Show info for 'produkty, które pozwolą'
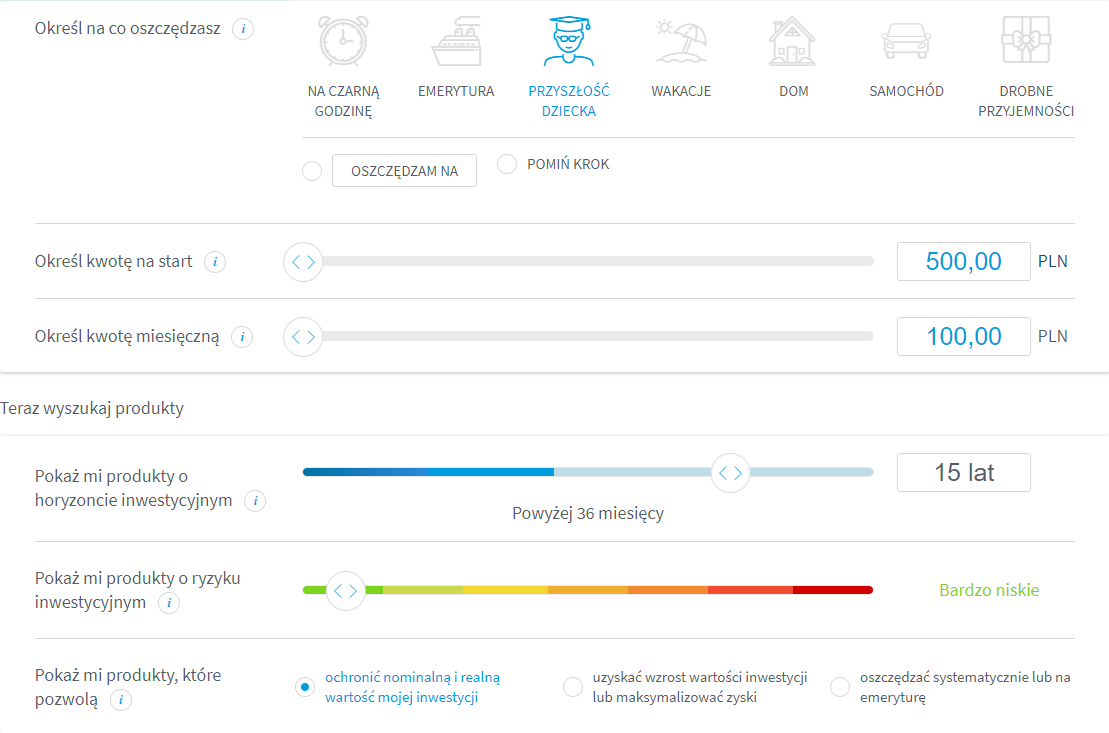Image resolution: width=1109 pixels, height=733 pixels. coord(121,700)
